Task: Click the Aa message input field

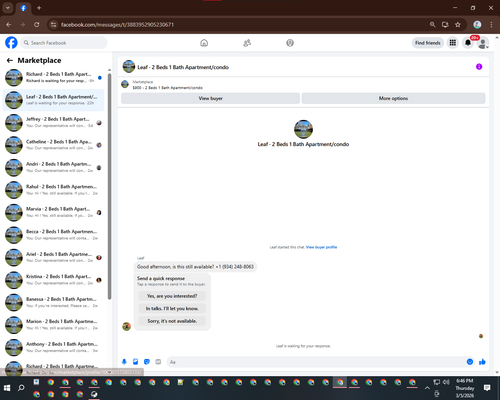Action: point(315,362)
